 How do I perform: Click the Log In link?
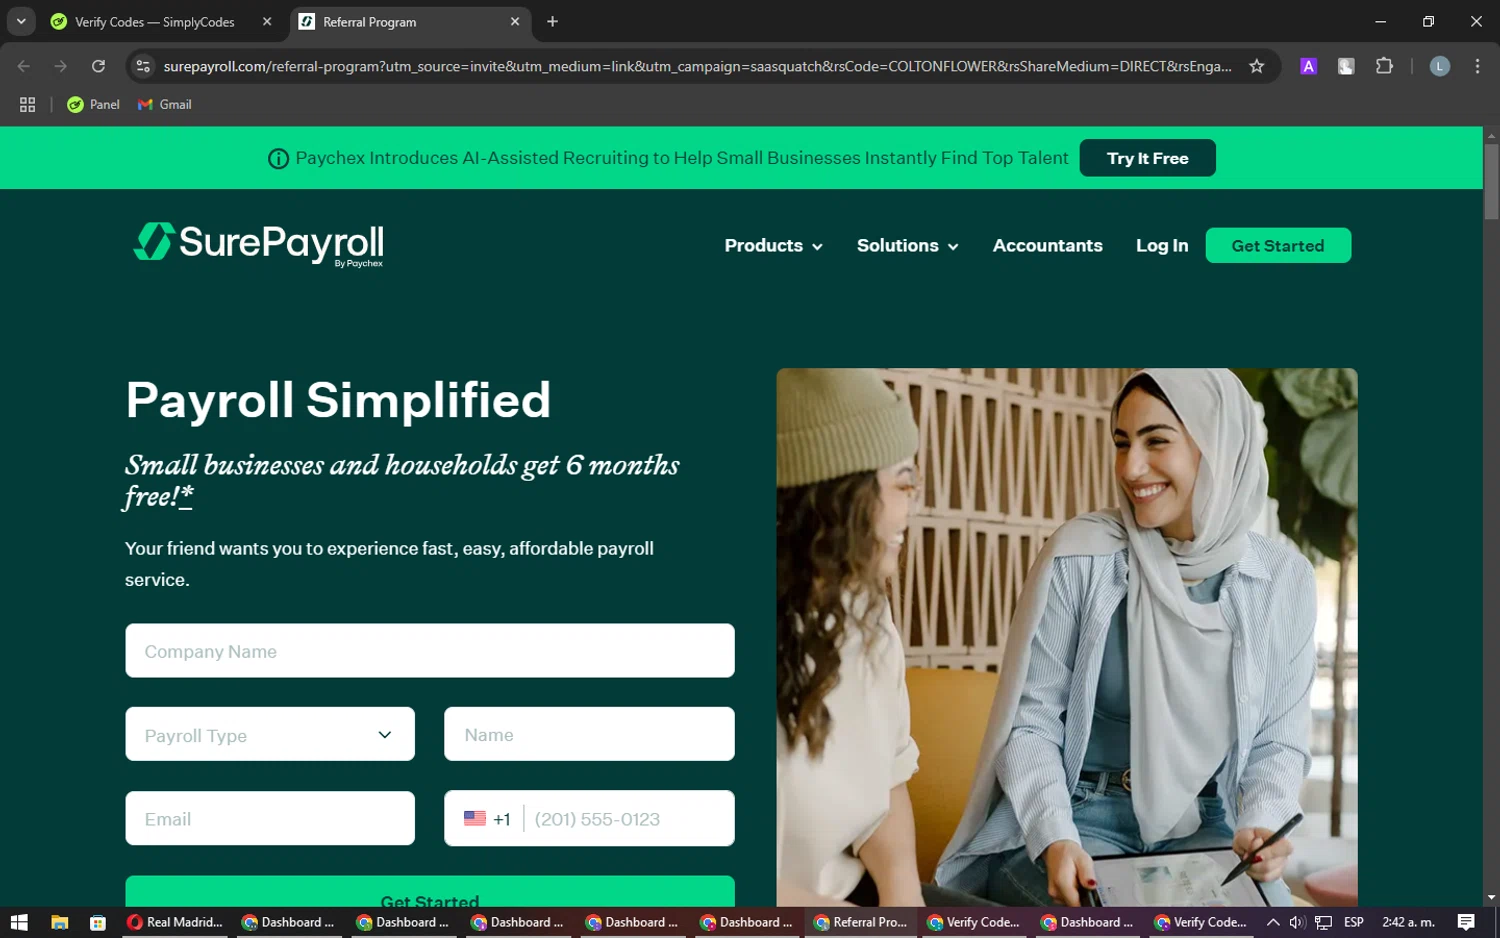click(x=1162, y=246)
